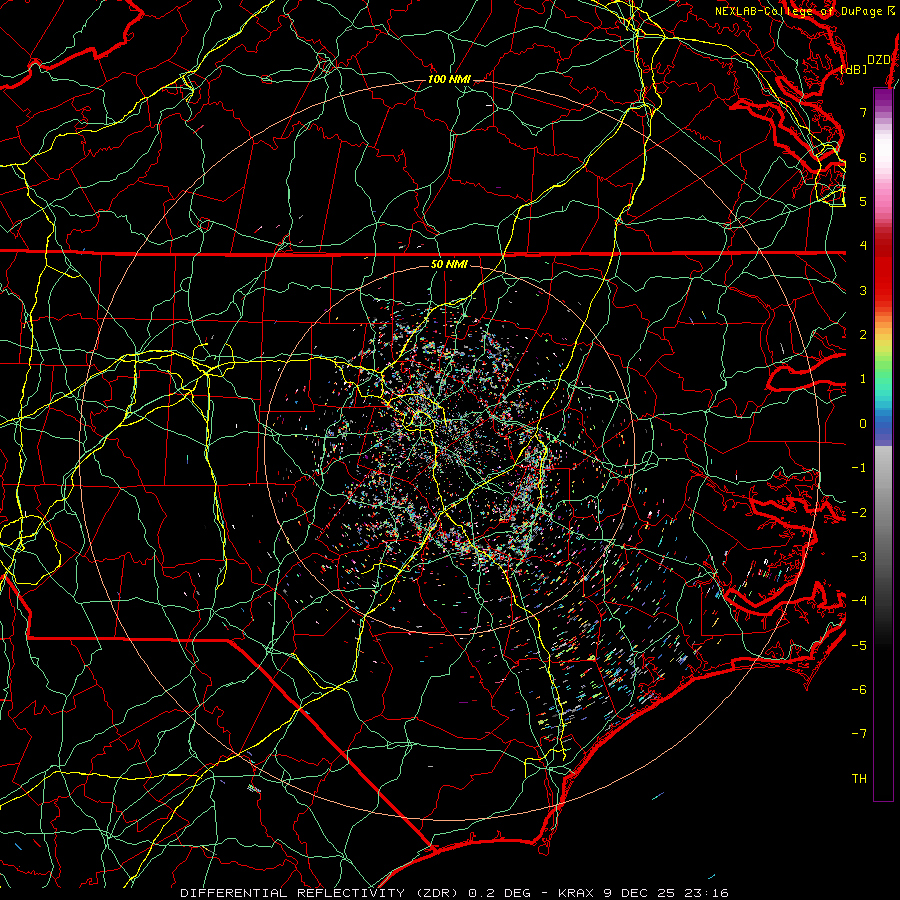The width and height of the screenshot is (900, 900).
Task: Click the -2 value on color scale
Action: [x=859, y=513]
